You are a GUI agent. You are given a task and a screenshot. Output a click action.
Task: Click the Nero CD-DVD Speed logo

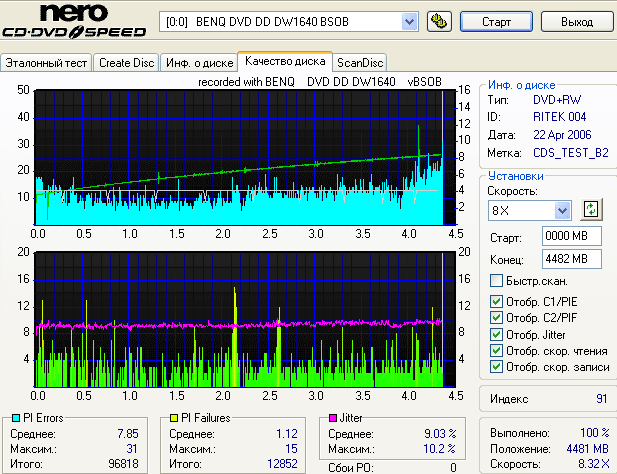pos(74,22)
